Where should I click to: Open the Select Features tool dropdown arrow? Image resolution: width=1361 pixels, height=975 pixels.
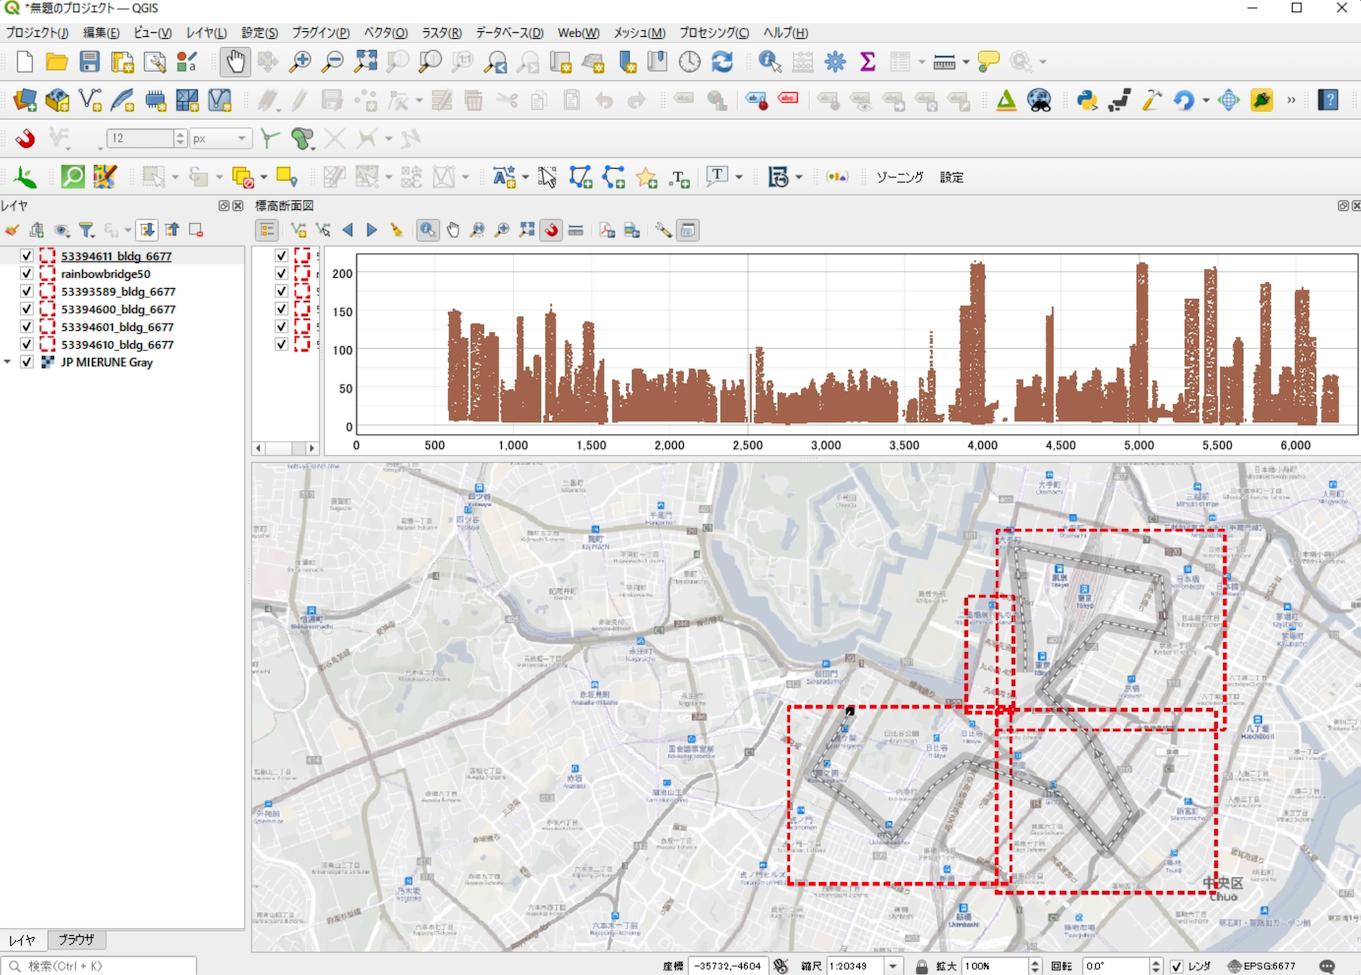[x=175, y=177]
